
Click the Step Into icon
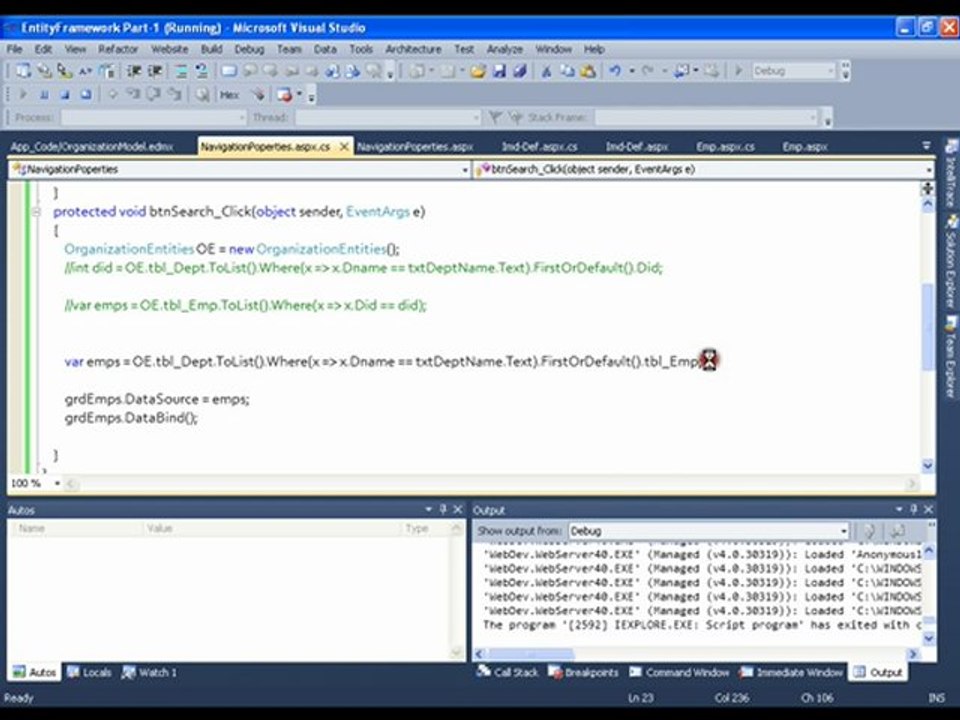tap(133, 94)
